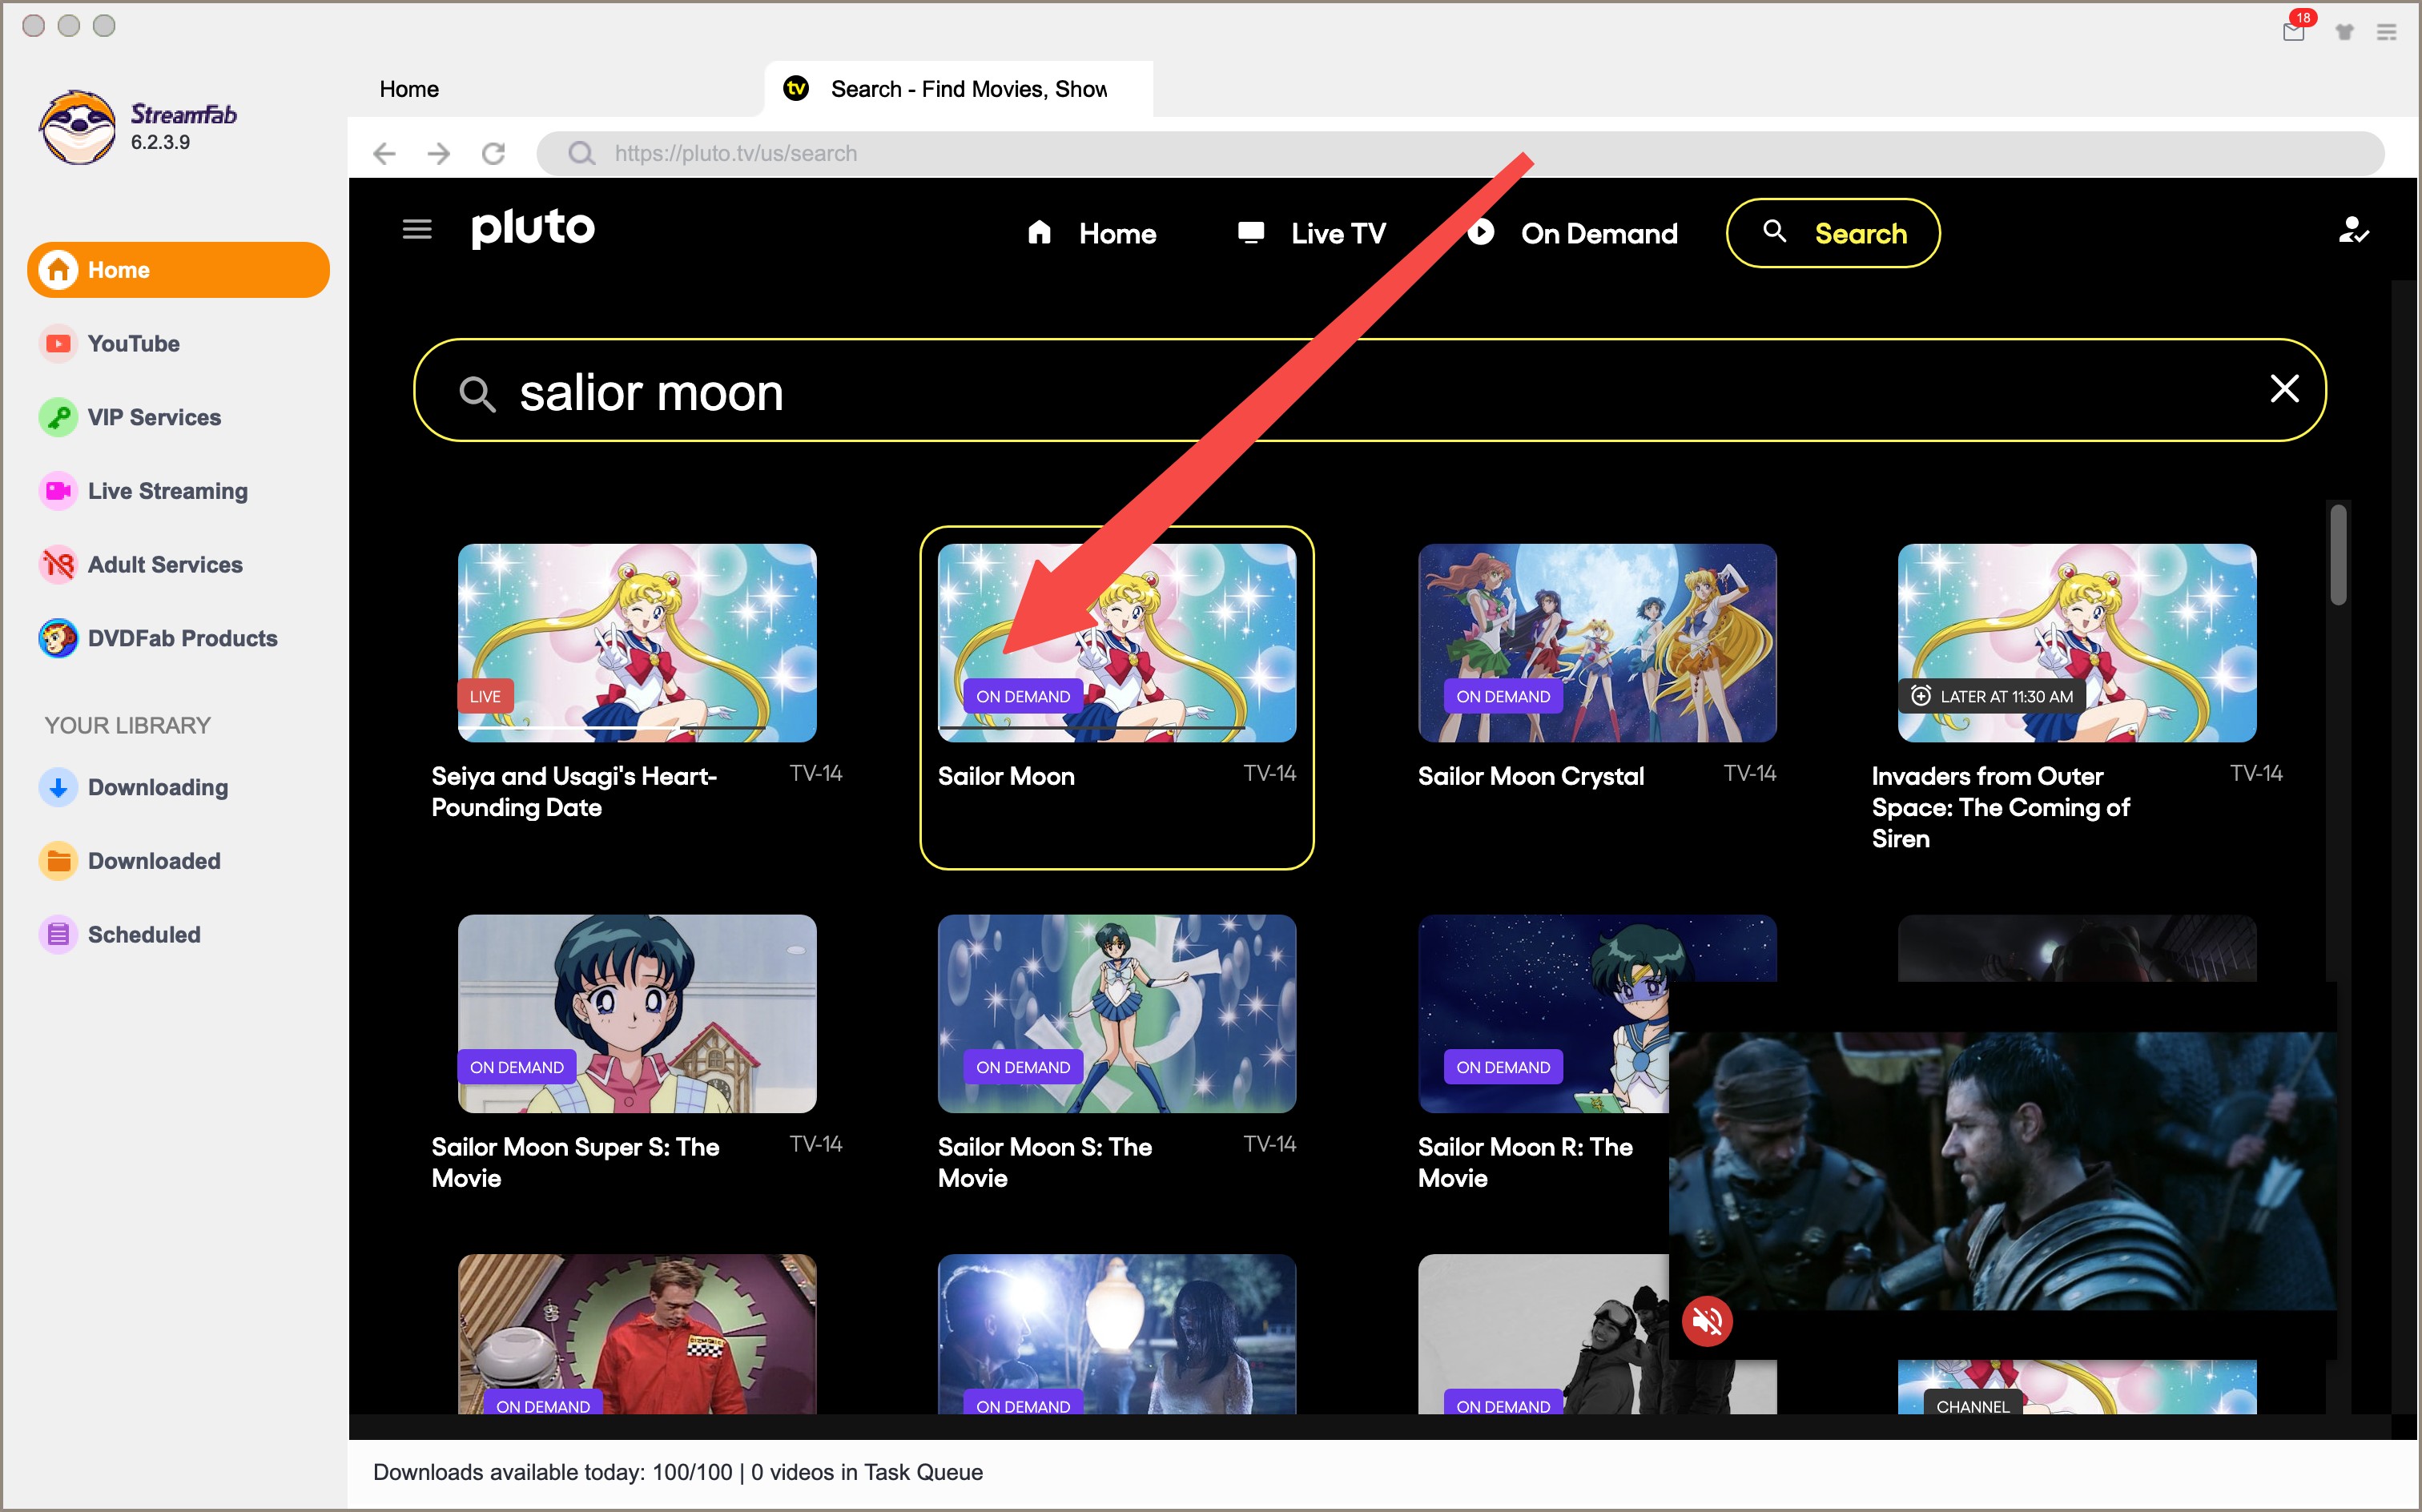Viewport: 2422px width, 1512px height.
Task: Click the yellow Search navigation button
Action: tap(1833, 233)
